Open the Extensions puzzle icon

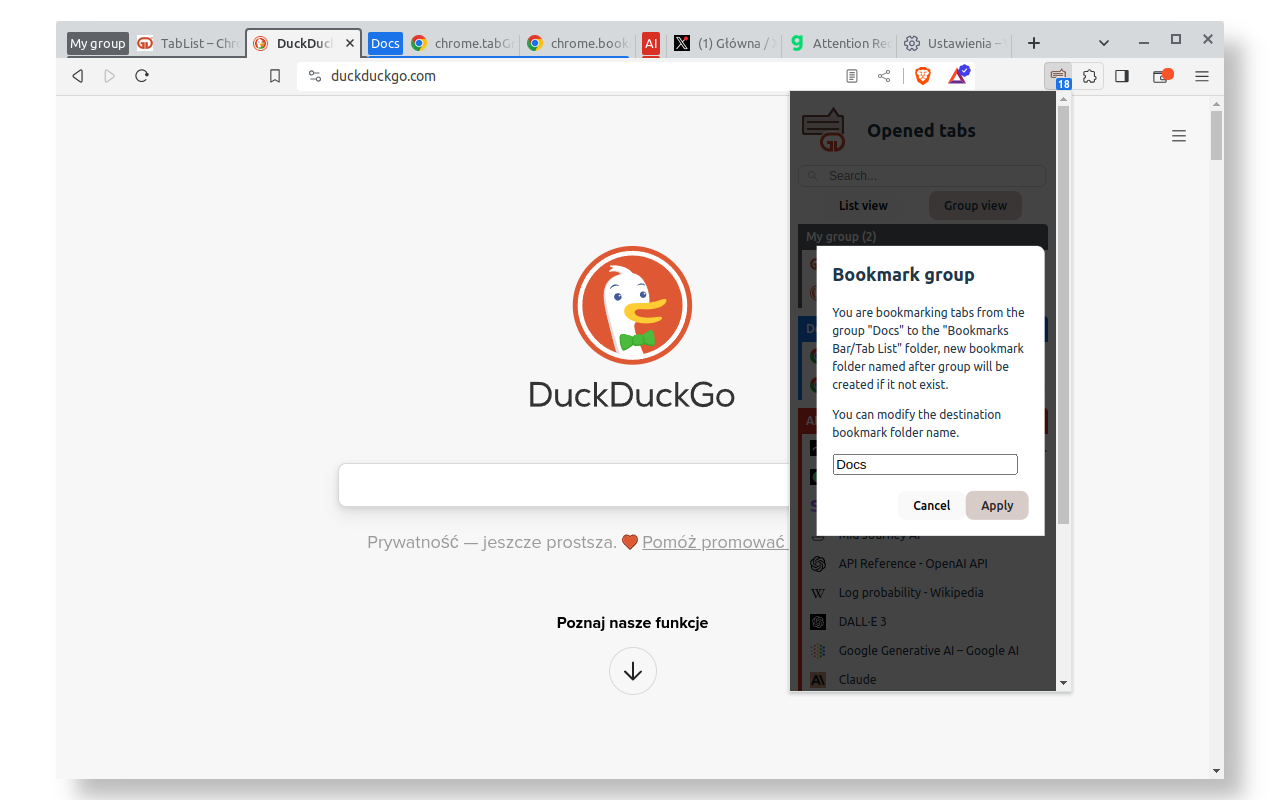click(1089, 76)
